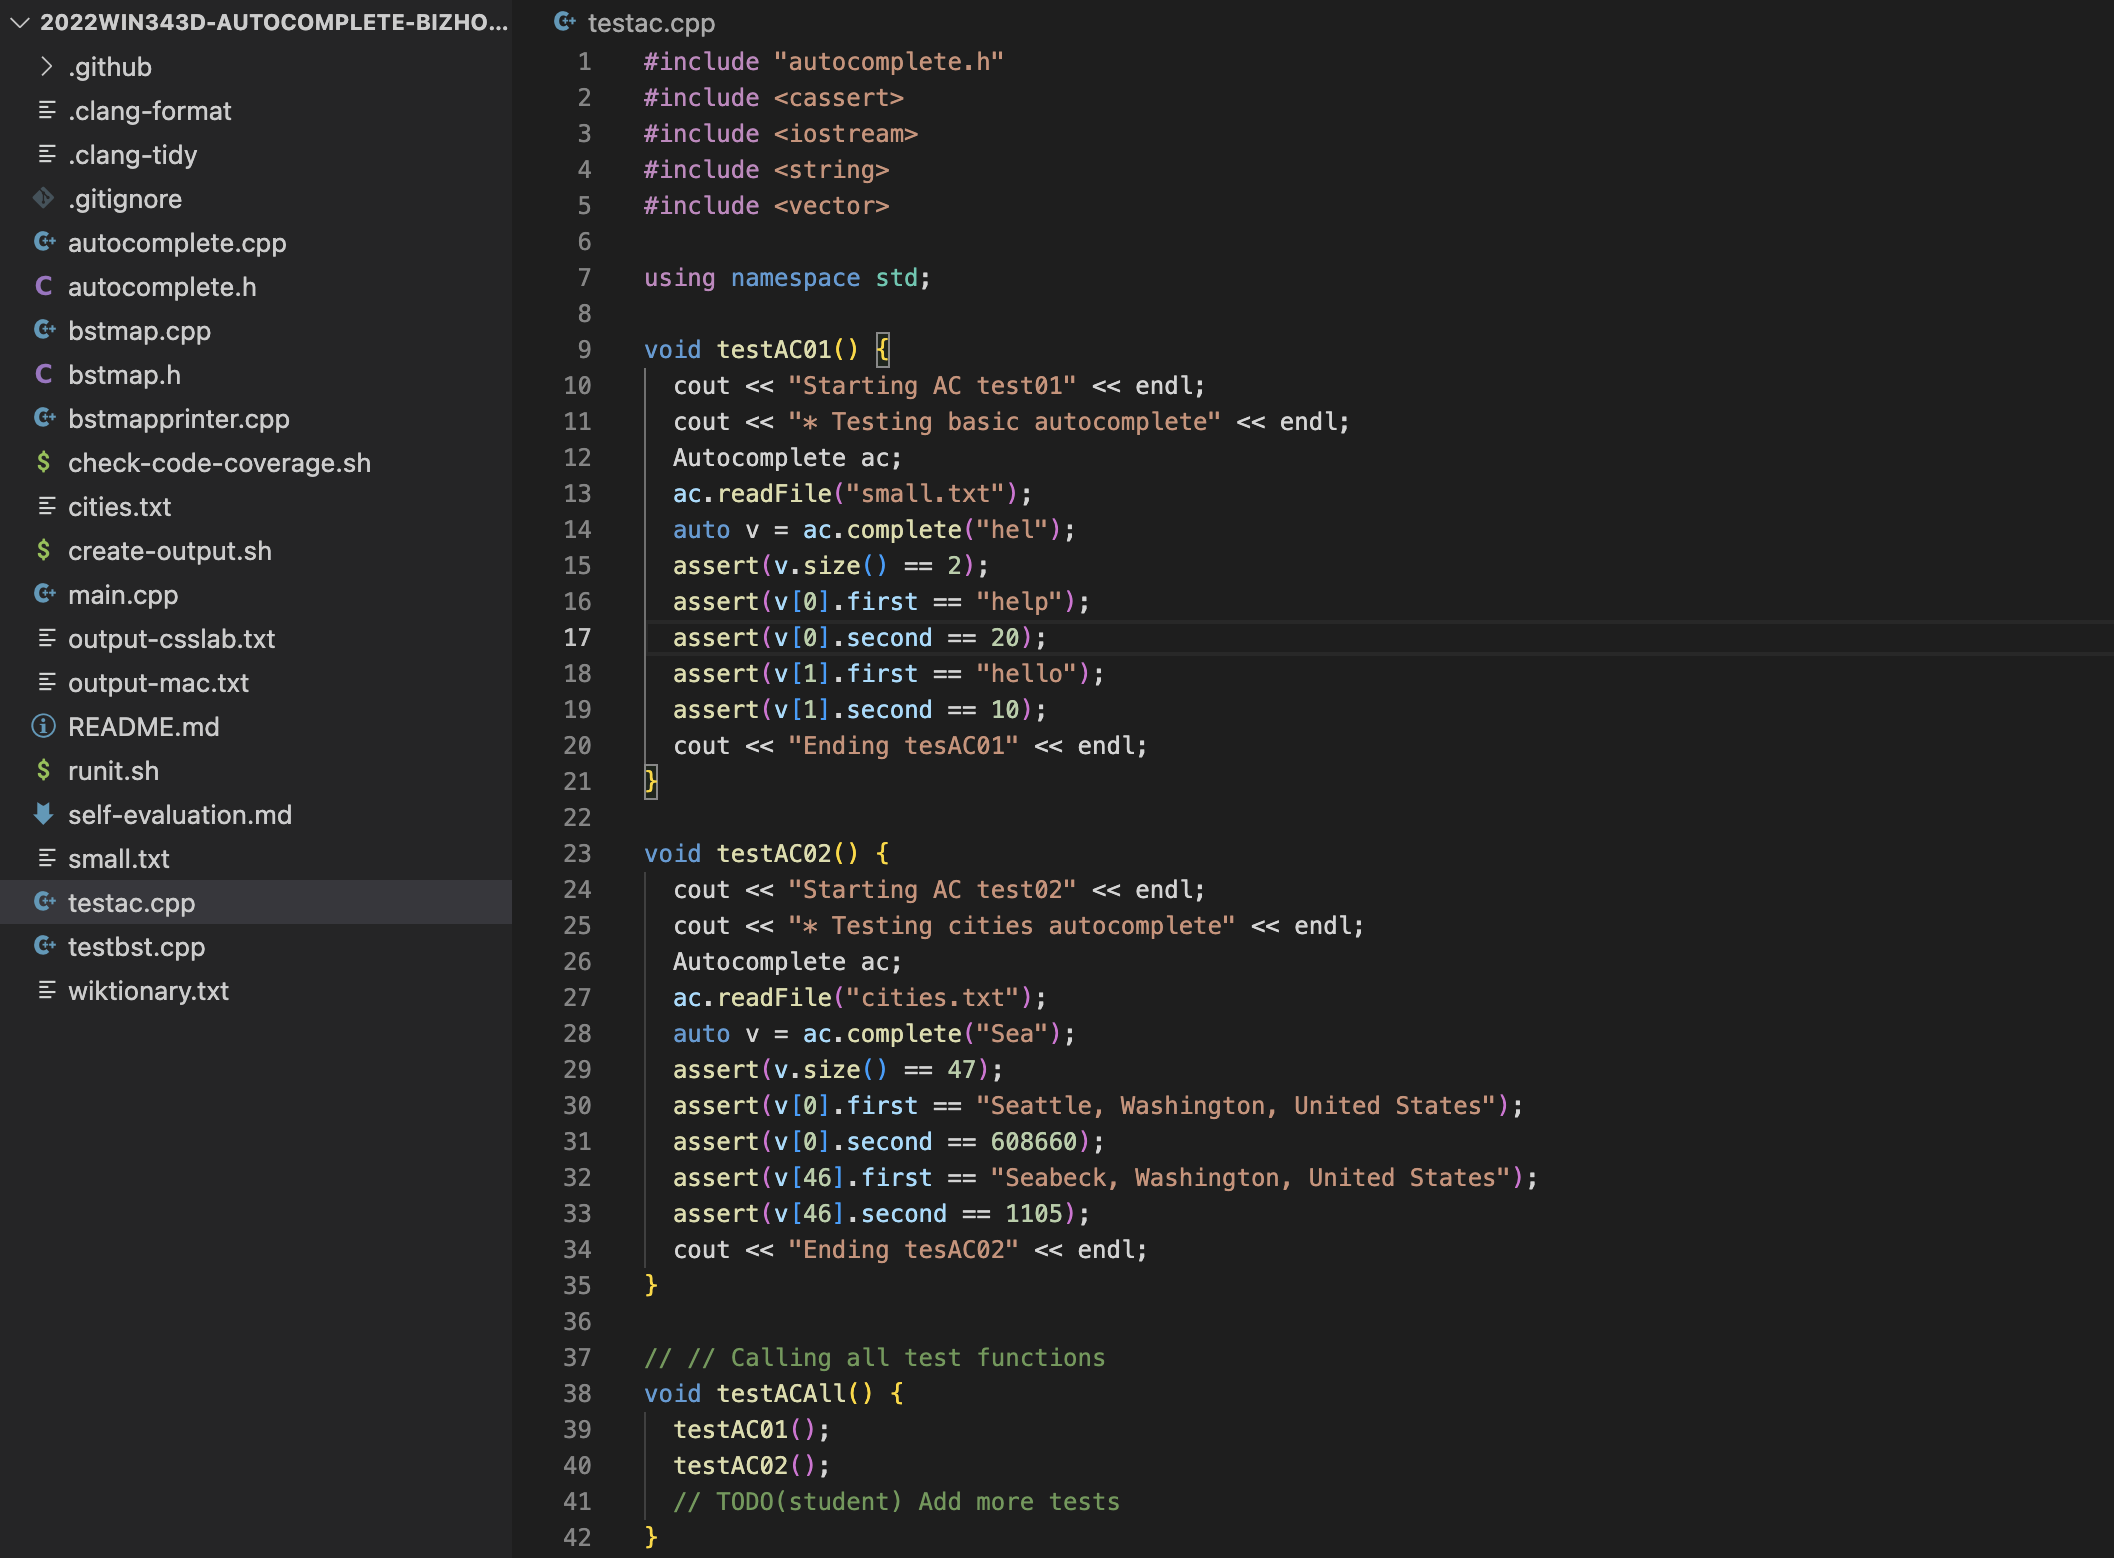2114x1558 pixels.
Task: Click the git icon beside .gitignore
Action: point(43,198)
